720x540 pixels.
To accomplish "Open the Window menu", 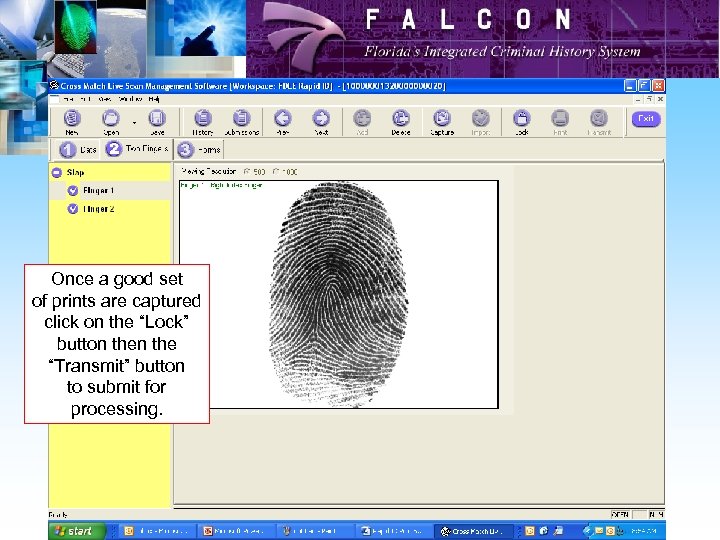I will click(x=129, y=99).
